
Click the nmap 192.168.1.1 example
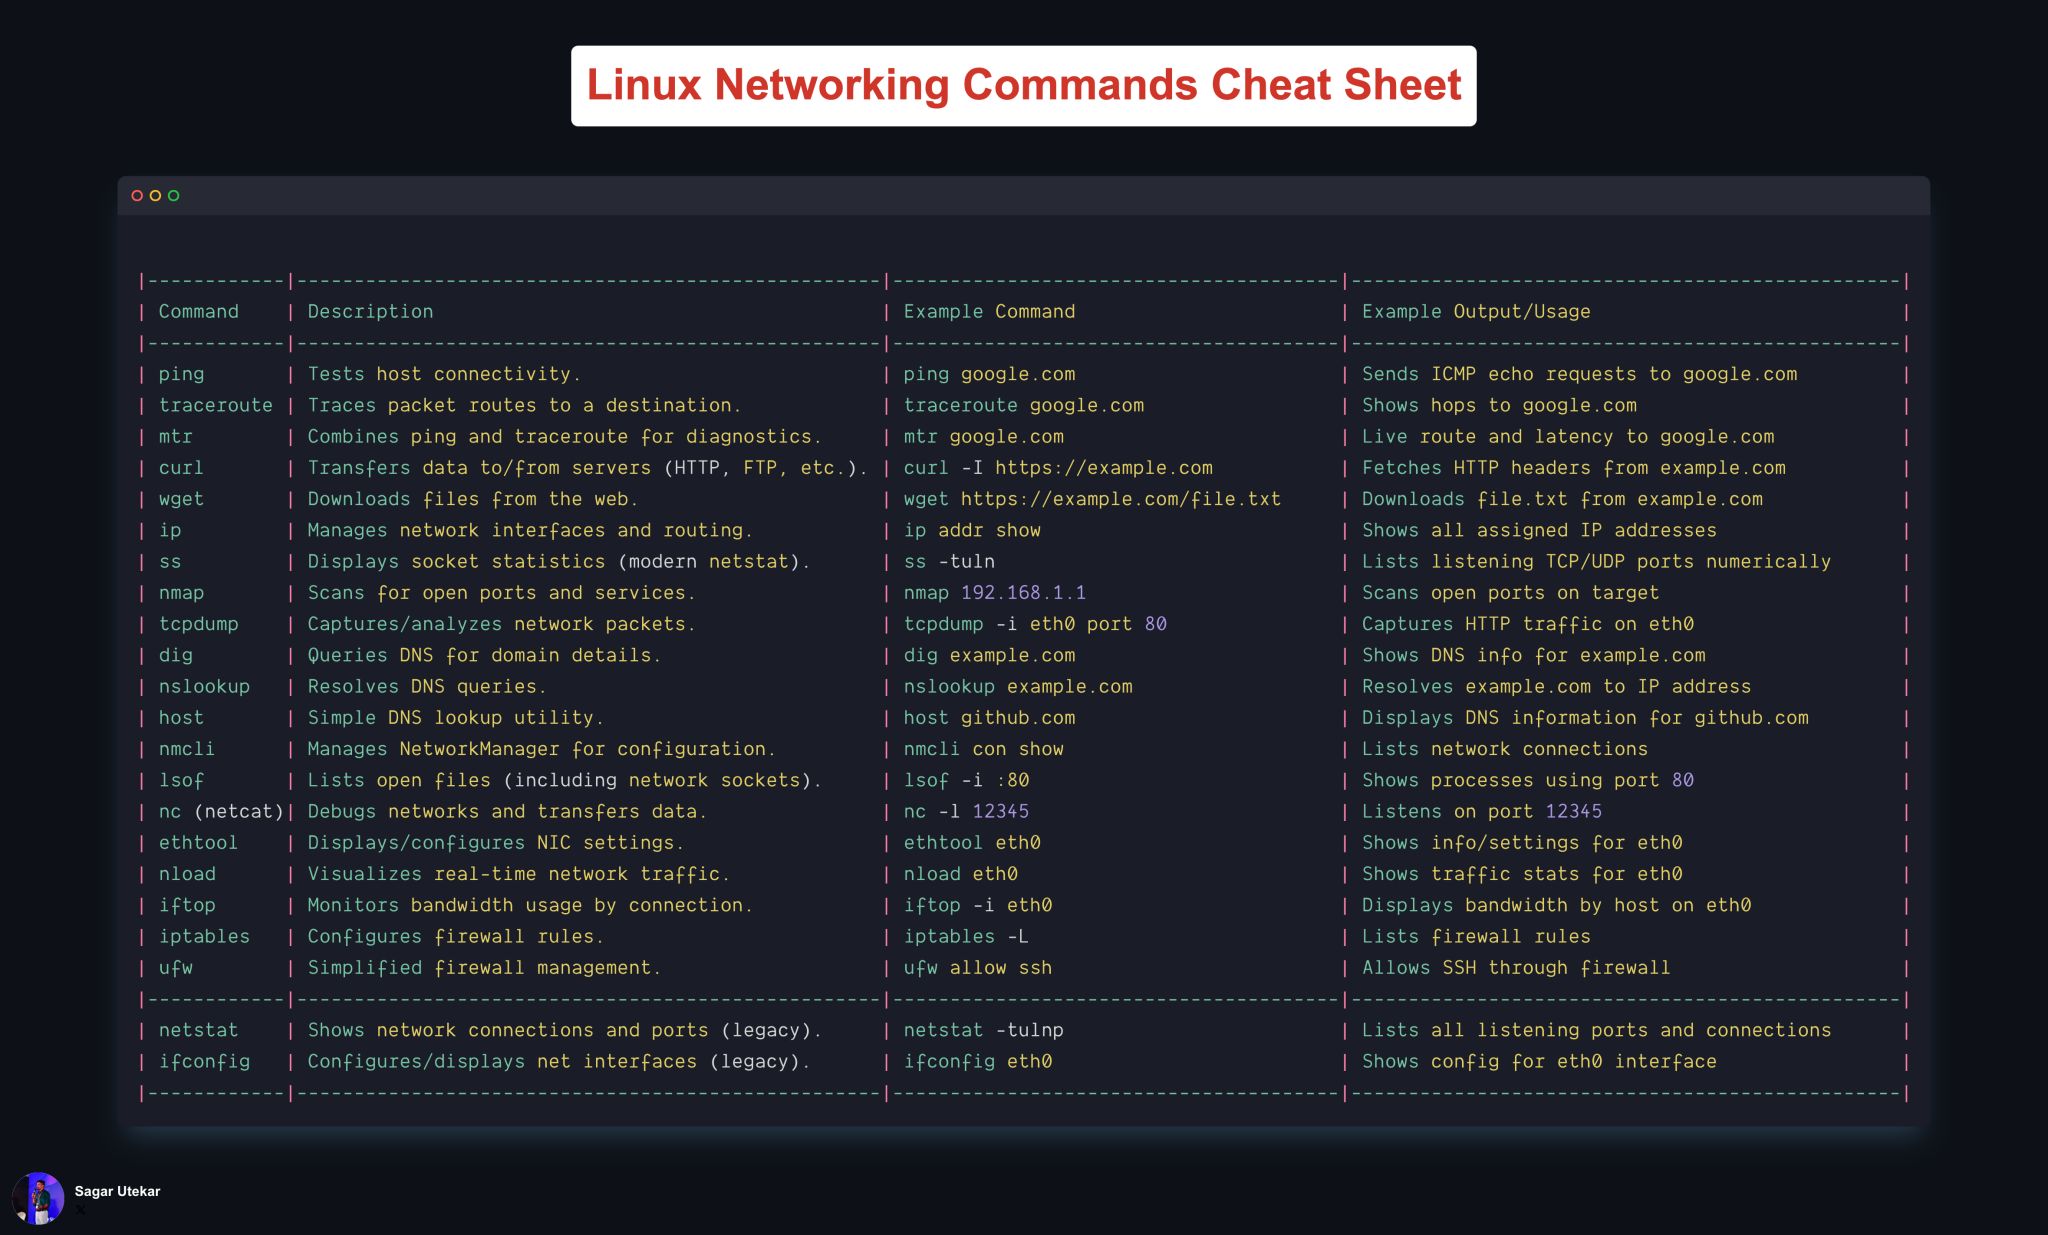click(x=994, y=593)
